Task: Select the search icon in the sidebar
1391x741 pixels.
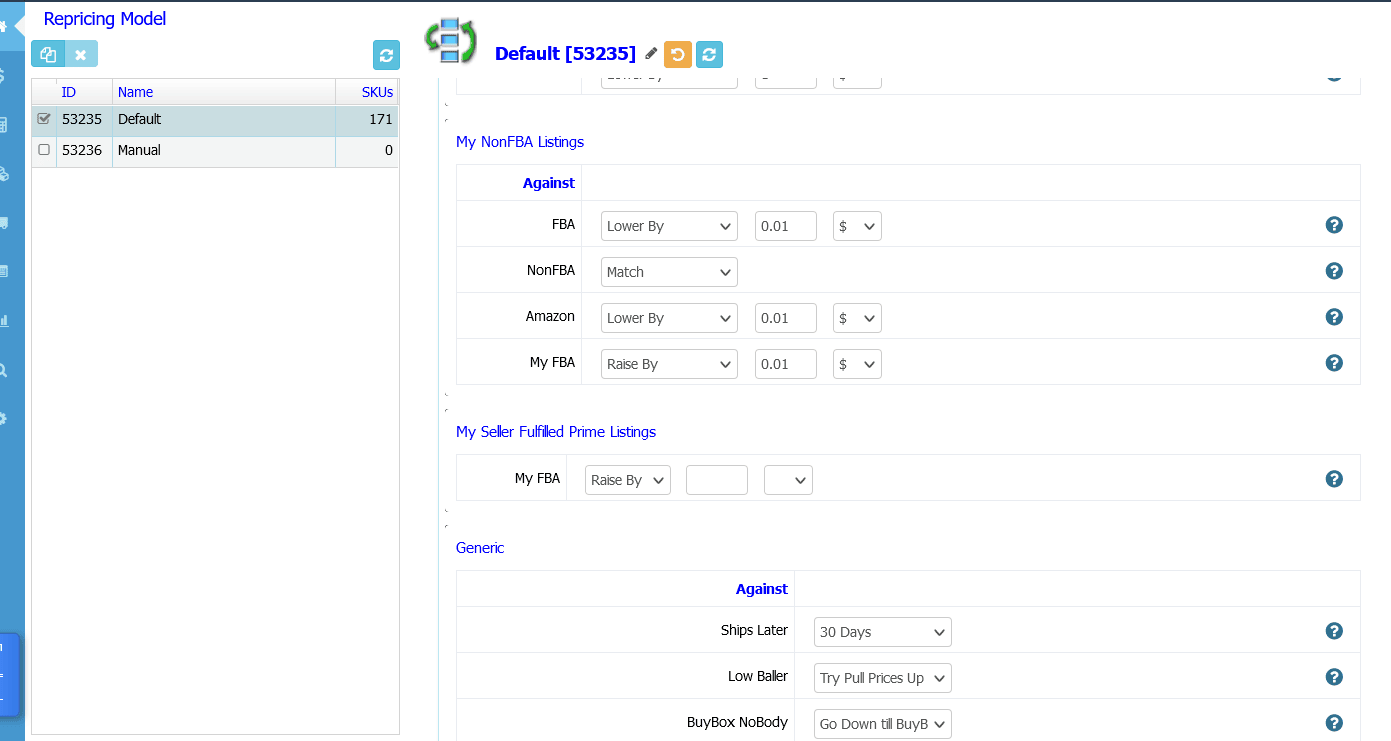Action: point(3,370)
